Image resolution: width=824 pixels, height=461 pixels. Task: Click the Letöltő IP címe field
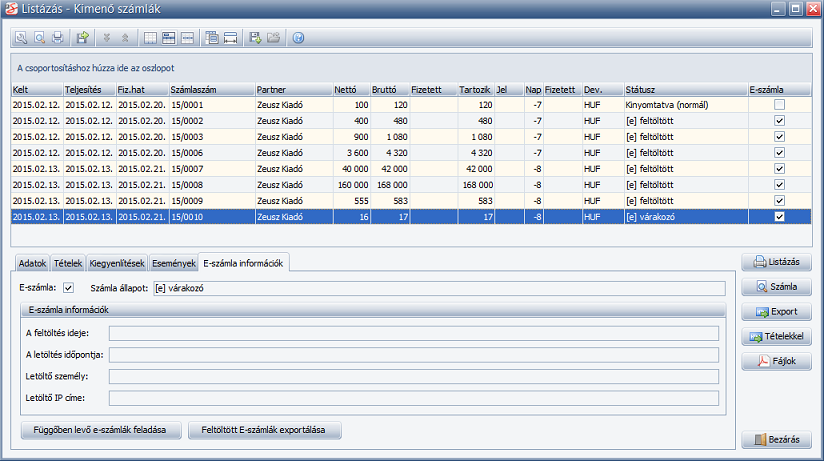[x=414, y=398]
